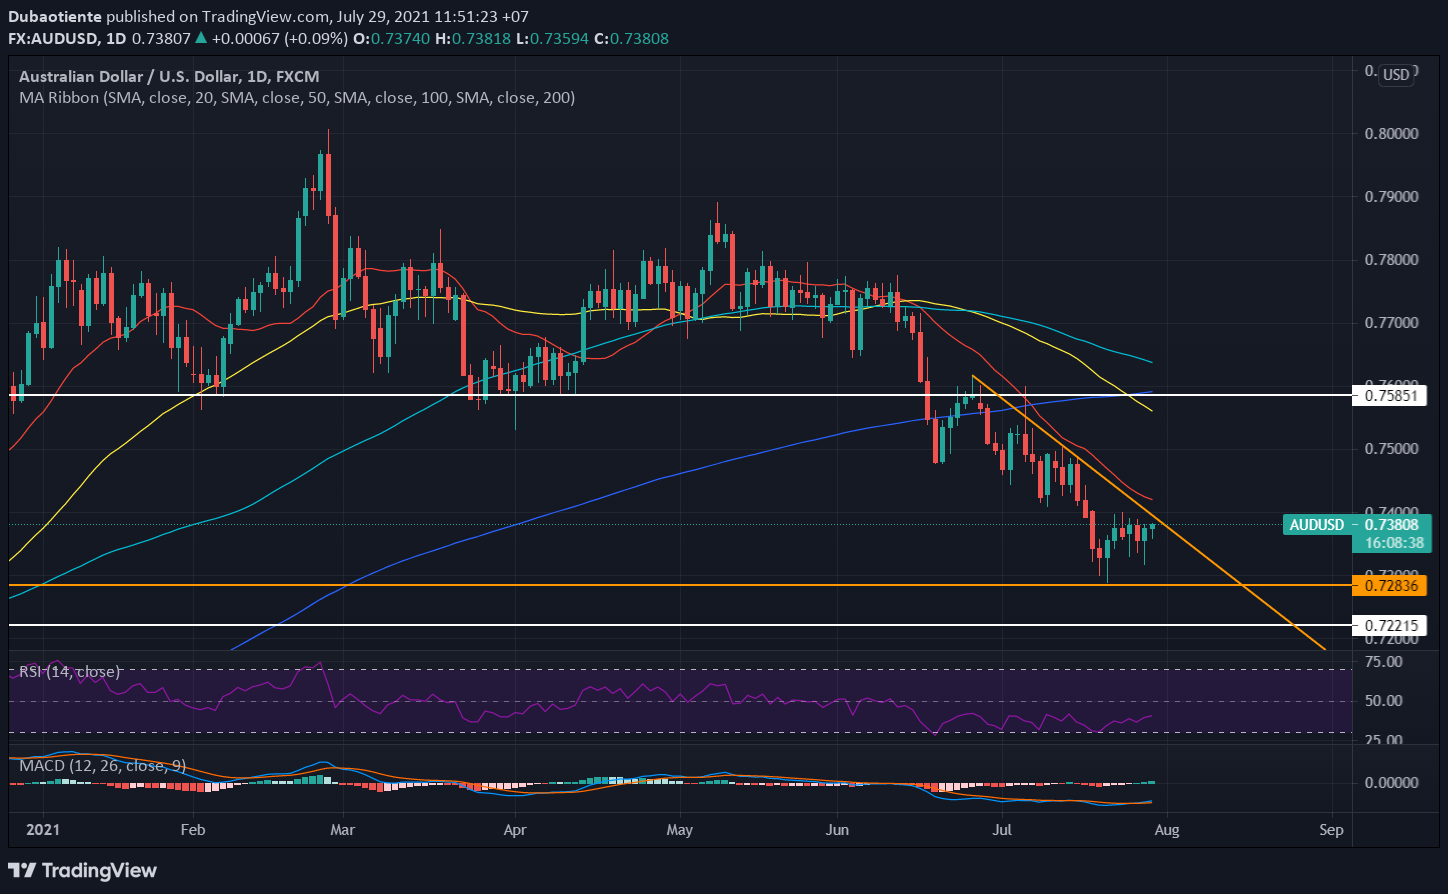This screenshot has height=894, width=1448.
Task: Select the 0.72215 white price level label
Action: (x=1391, y=625)
